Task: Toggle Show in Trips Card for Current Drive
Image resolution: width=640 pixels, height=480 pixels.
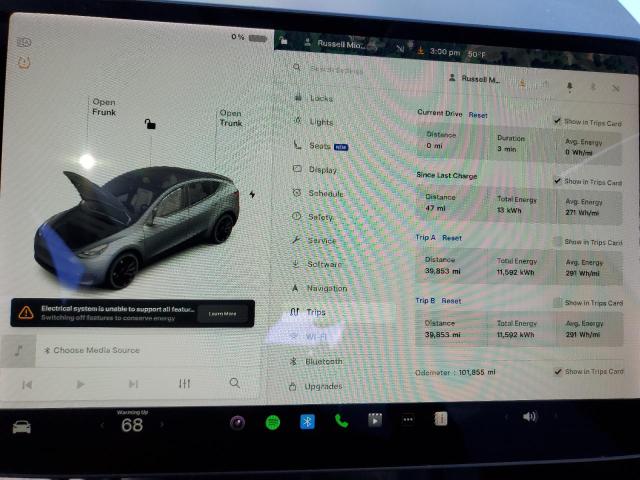Action: [558, 121]
